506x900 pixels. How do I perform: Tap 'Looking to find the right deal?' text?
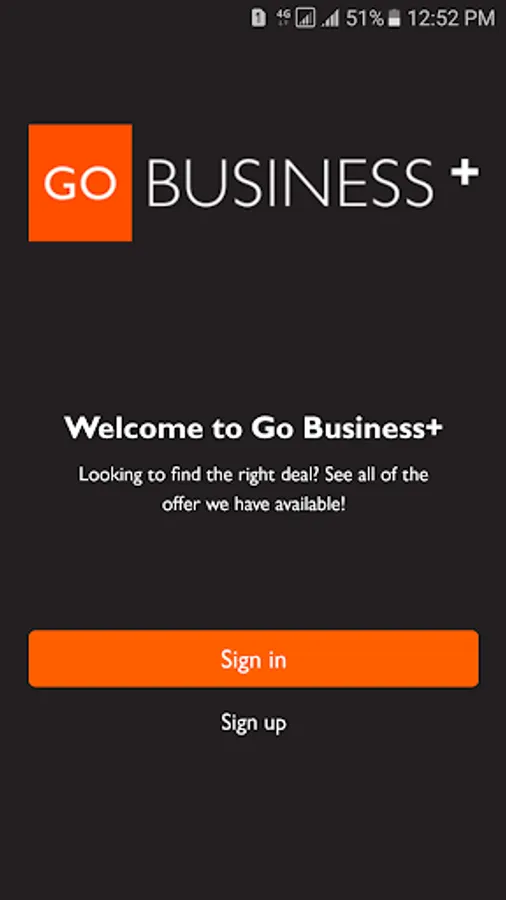pyautogui.click(x=199, y=475)
